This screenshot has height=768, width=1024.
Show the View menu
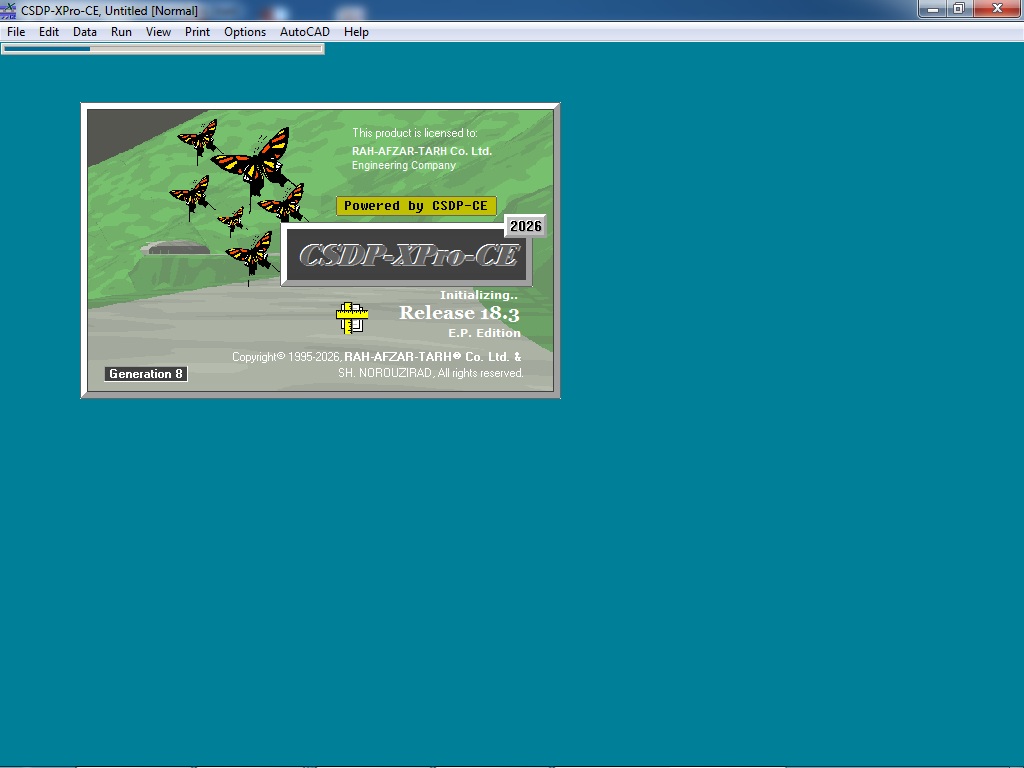(x=158, y=32)
